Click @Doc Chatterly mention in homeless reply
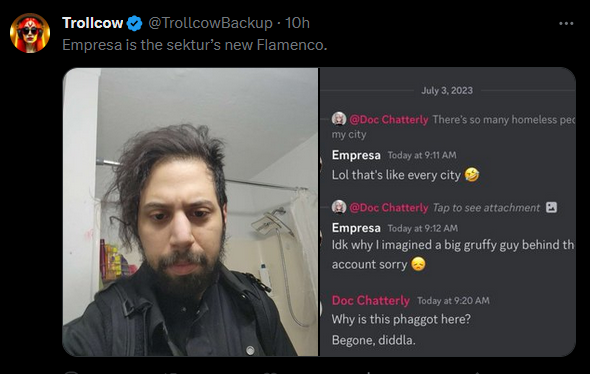Image resolution: width=590 pixels, height=374 pixels. tap(389, 119)
